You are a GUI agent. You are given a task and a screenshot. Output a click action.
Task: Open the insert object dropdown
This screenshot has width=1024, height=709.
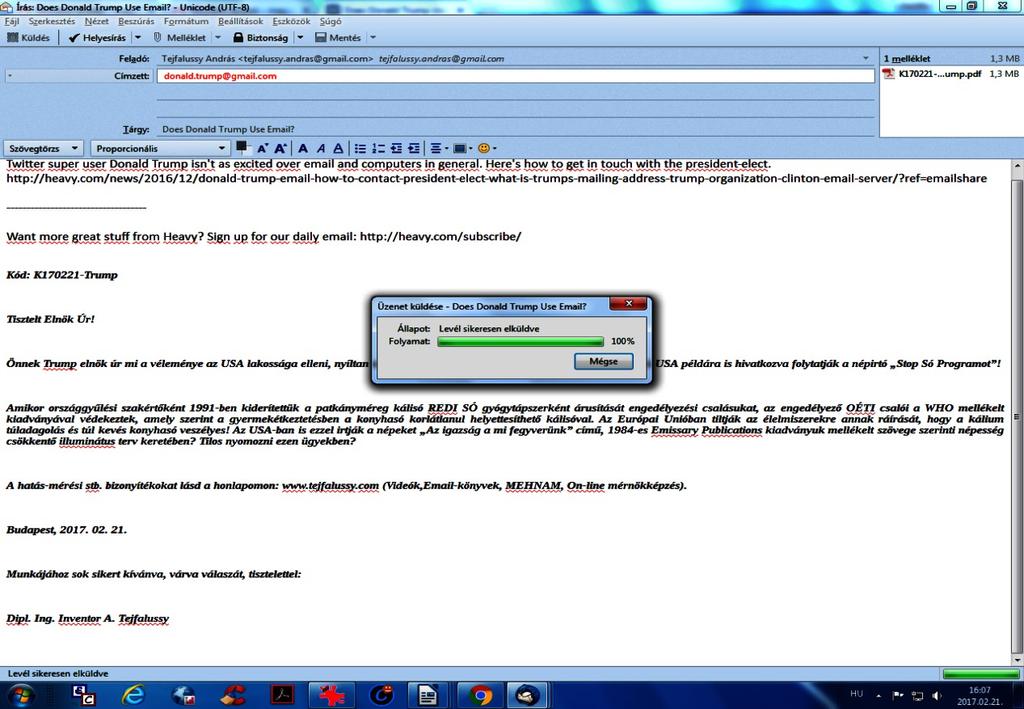click(x=462, y=149)
